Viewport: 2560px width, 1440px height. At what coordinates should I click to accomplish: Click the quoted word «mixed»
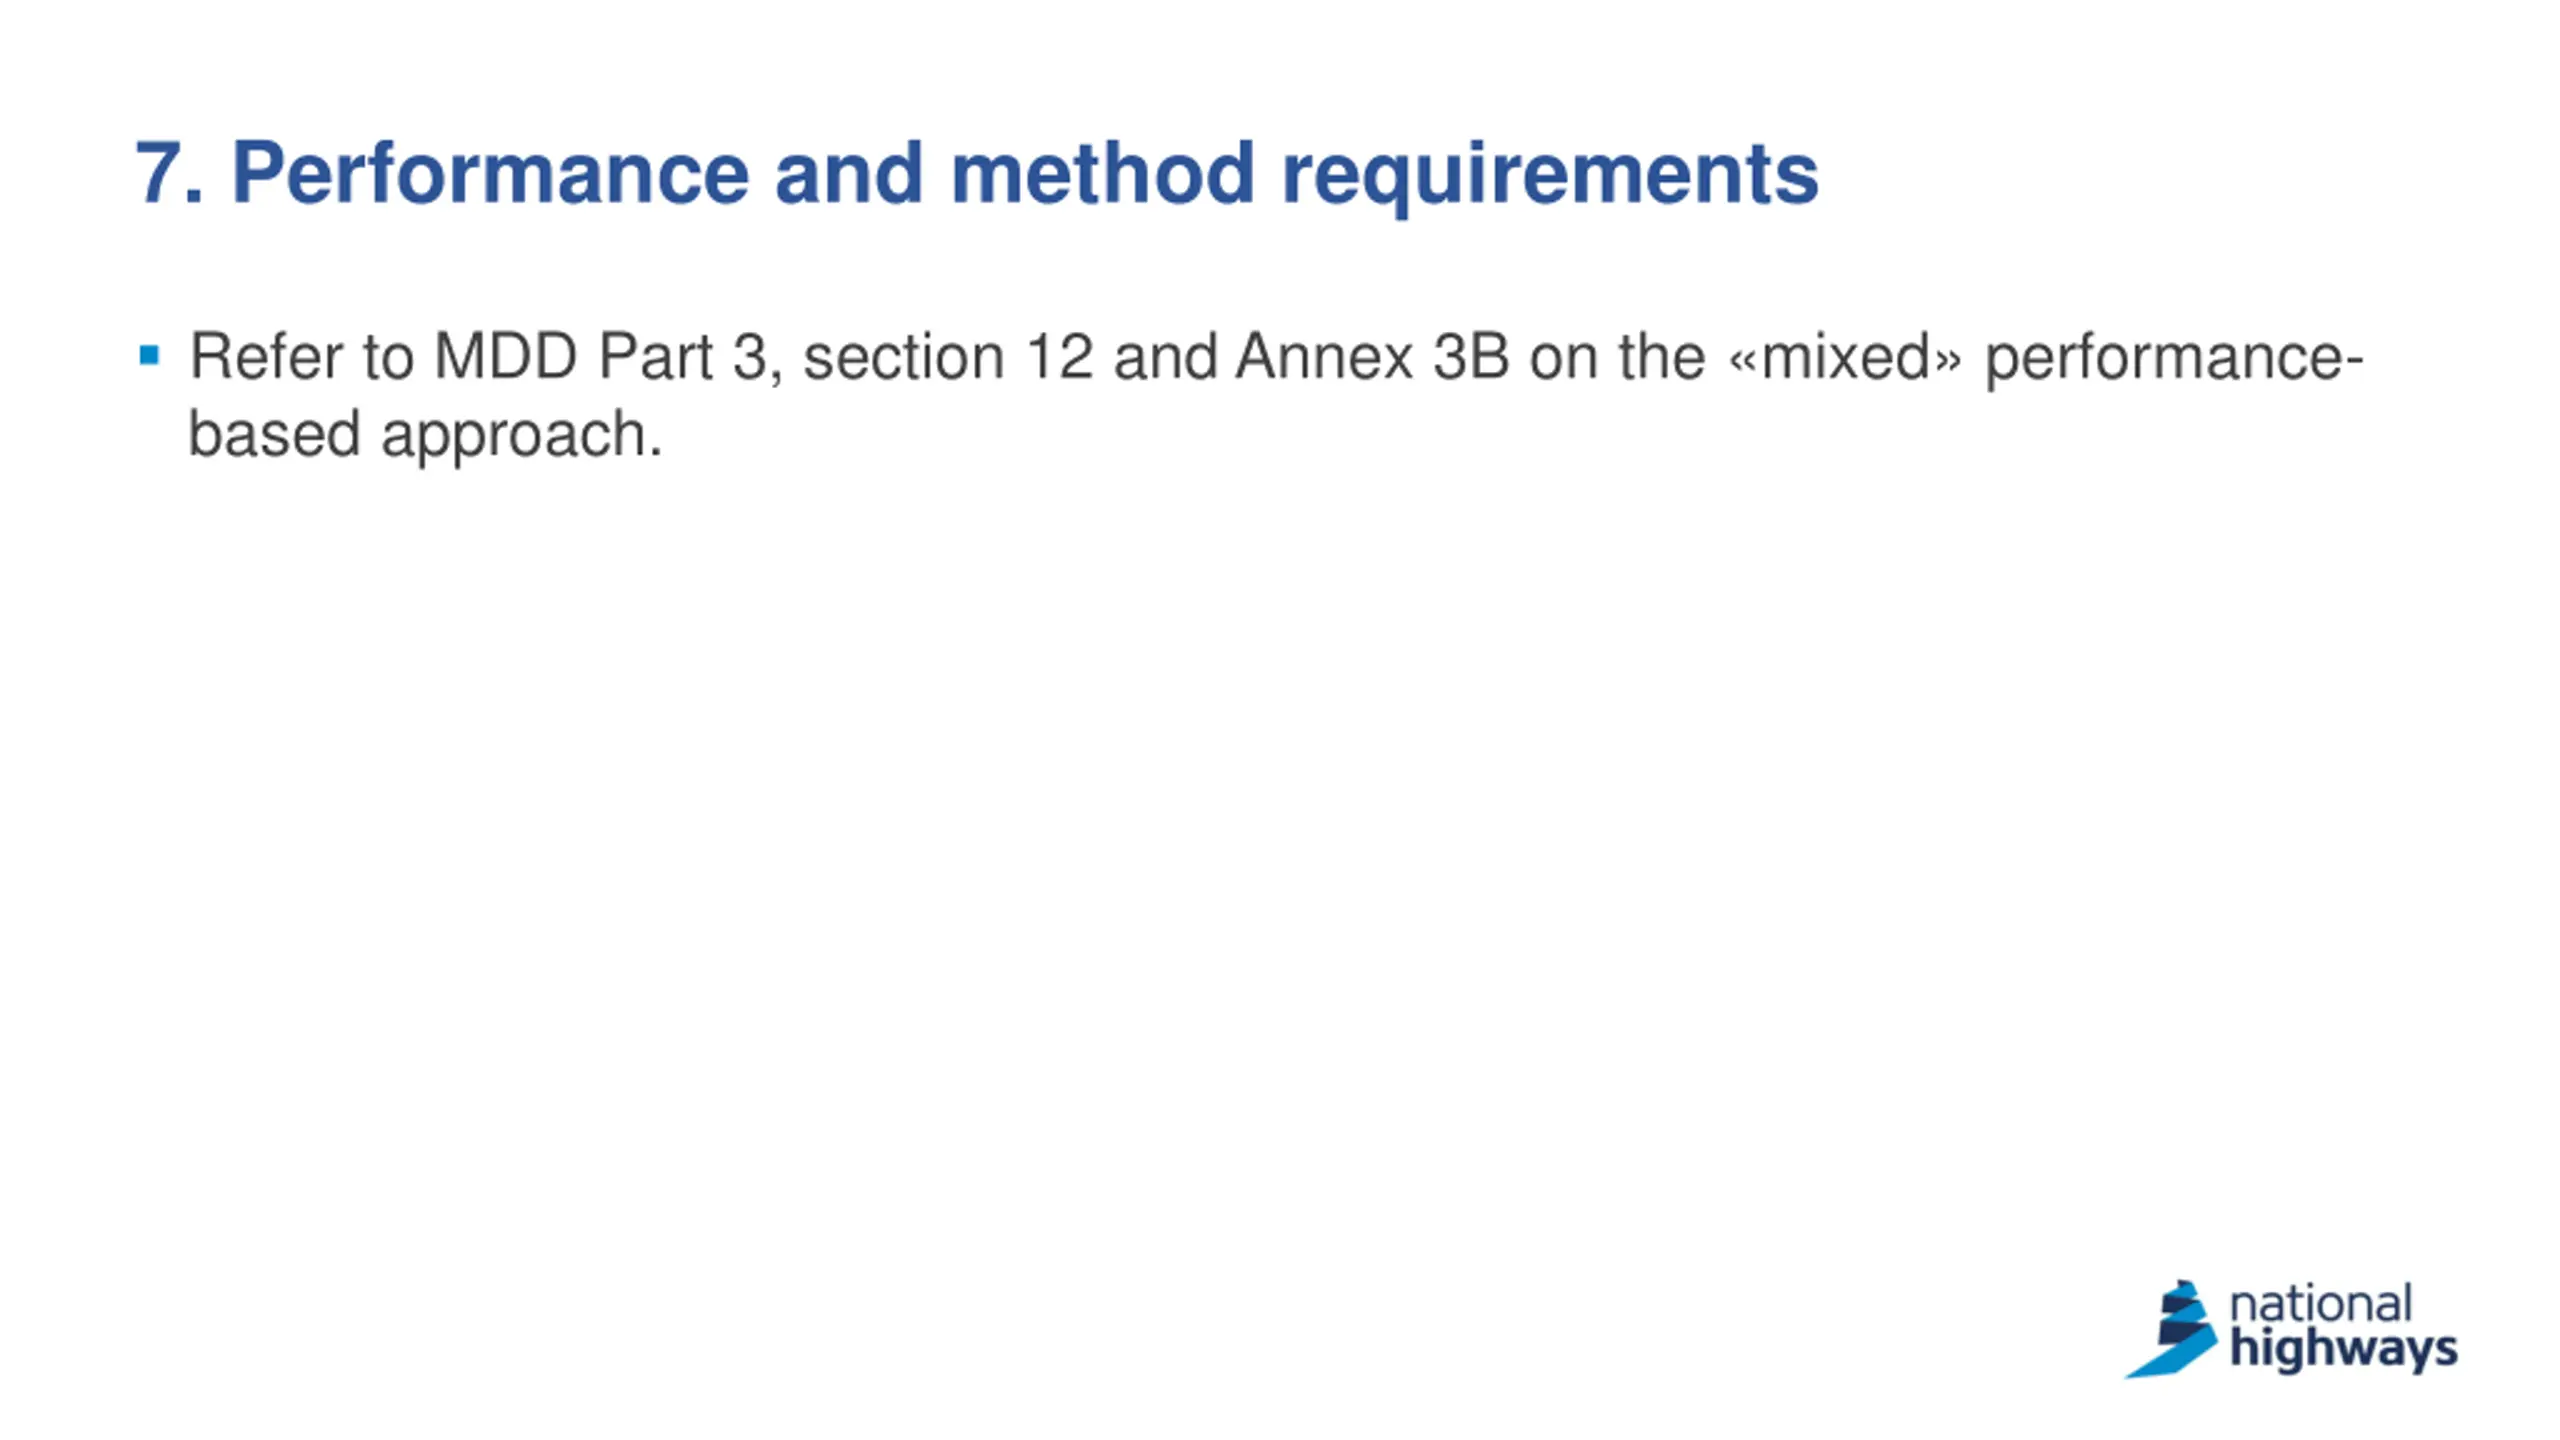tap(1844, 356)
